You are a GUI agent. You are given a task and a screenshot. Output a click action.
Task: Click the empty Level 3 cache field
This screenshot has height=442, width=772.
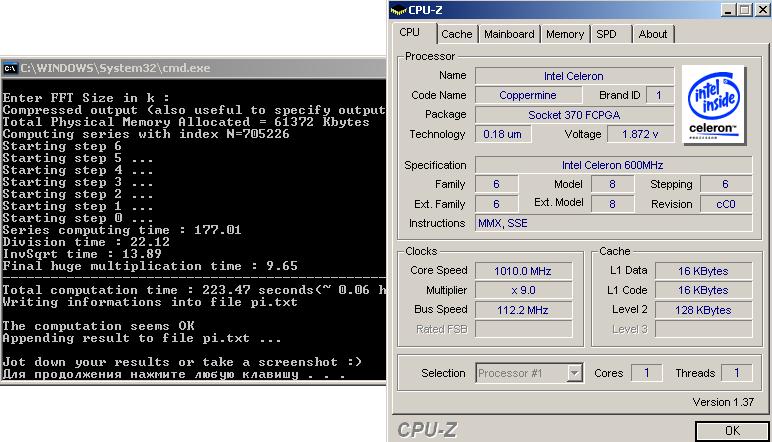704,329
